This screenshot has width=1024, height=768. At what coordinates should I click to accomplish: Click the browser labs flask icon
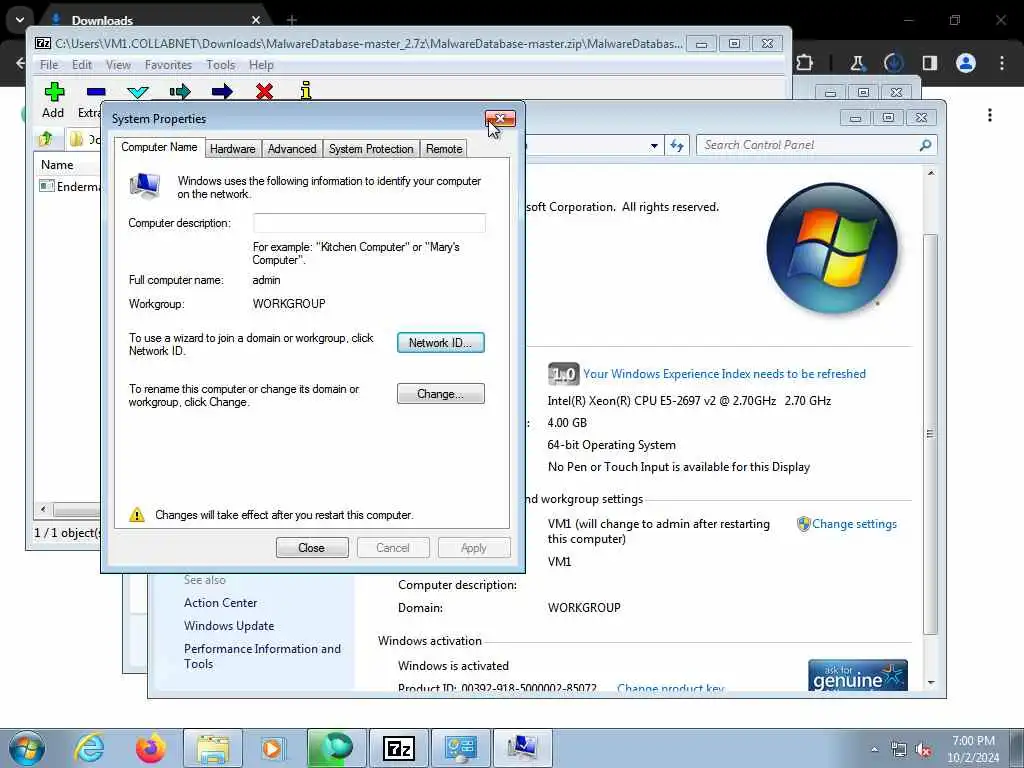857,63
